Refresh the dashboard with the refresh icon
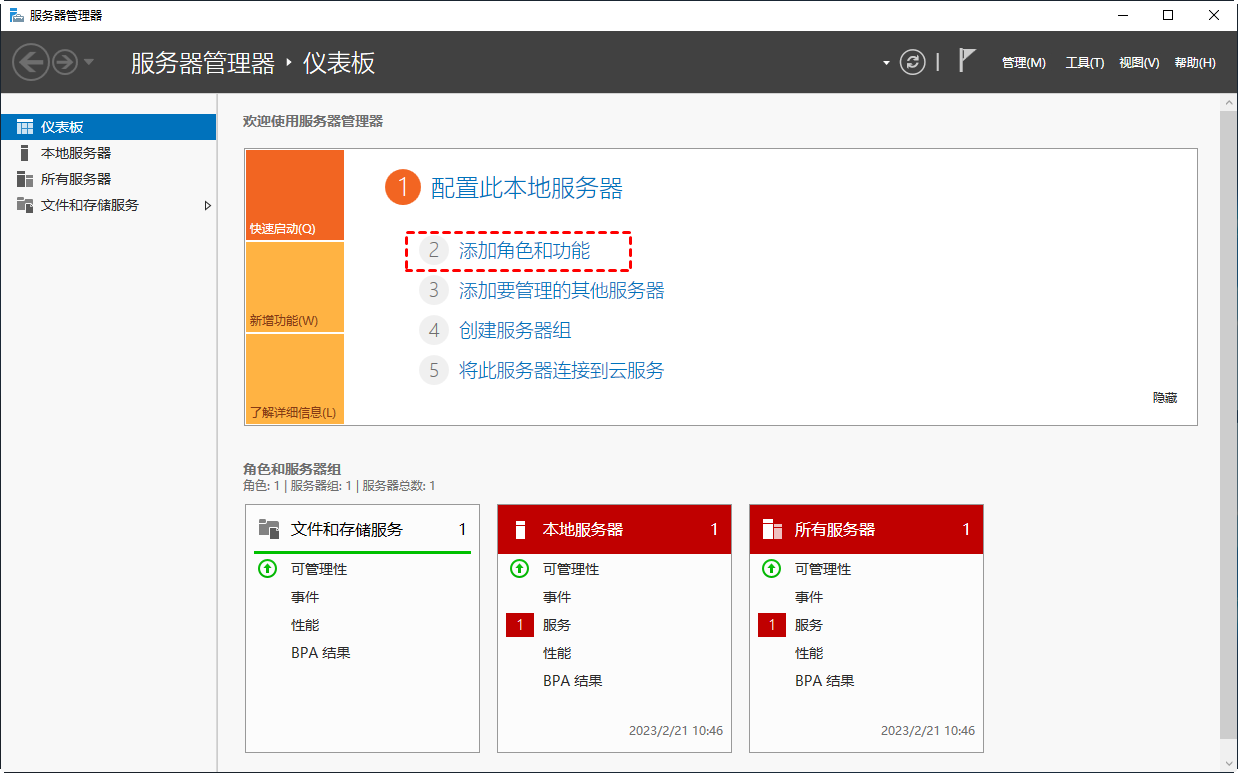Screen dimensions: 1238x773 click(912, 62)
